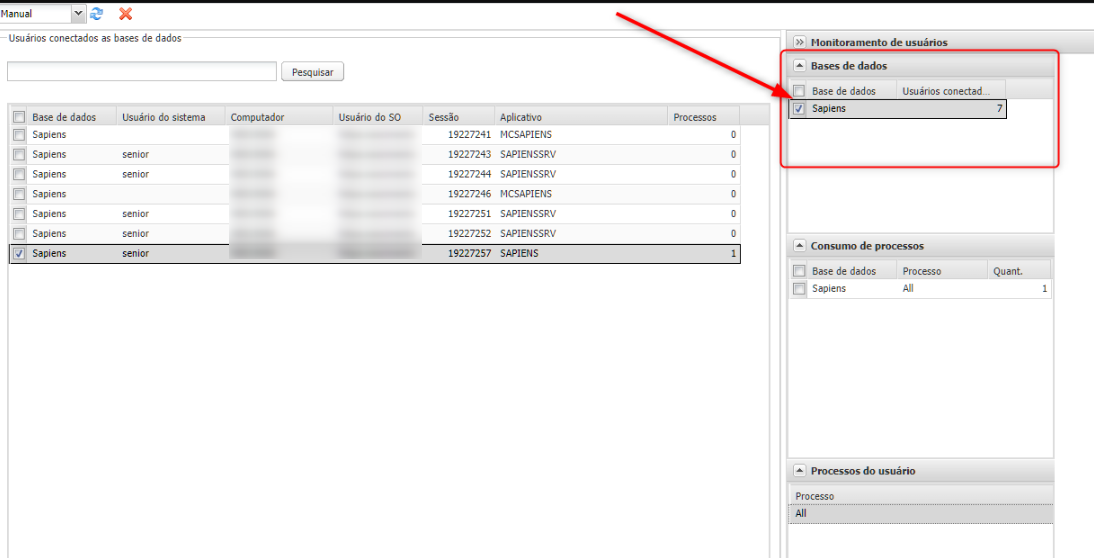The width and height of the screenshot is (1094, 558).
Task: Click session number 19227257
Action: point(470,254)
